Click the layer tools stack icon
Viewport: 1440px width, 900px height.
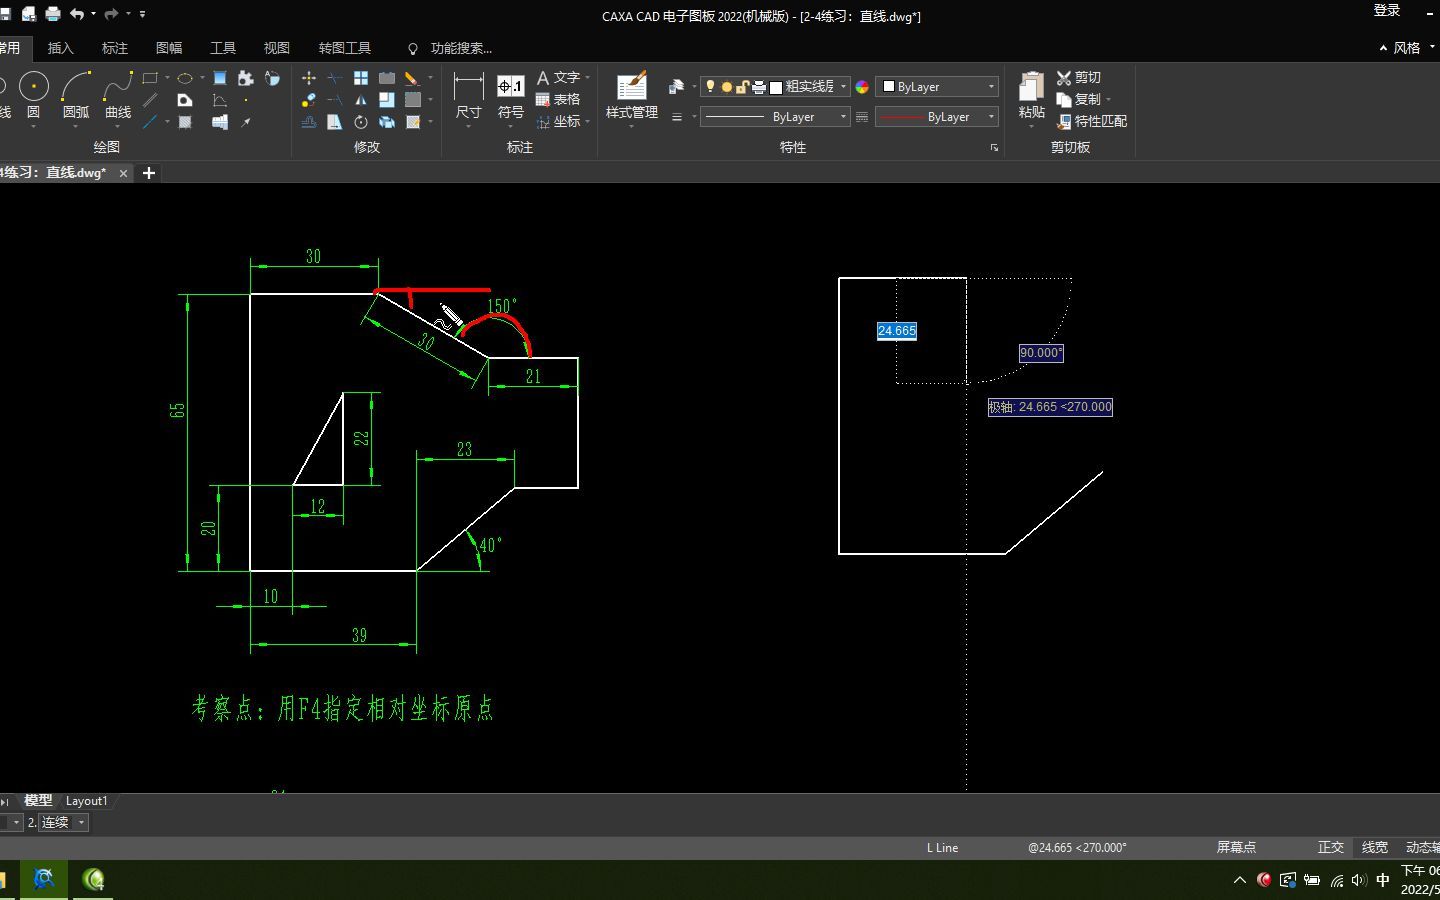(676, 87)
